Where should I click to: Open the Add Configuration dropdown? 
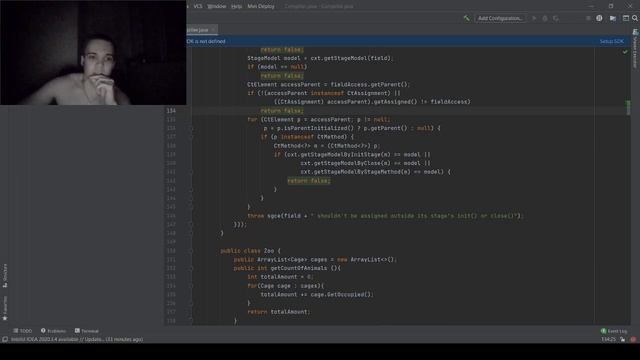[500, 18]
